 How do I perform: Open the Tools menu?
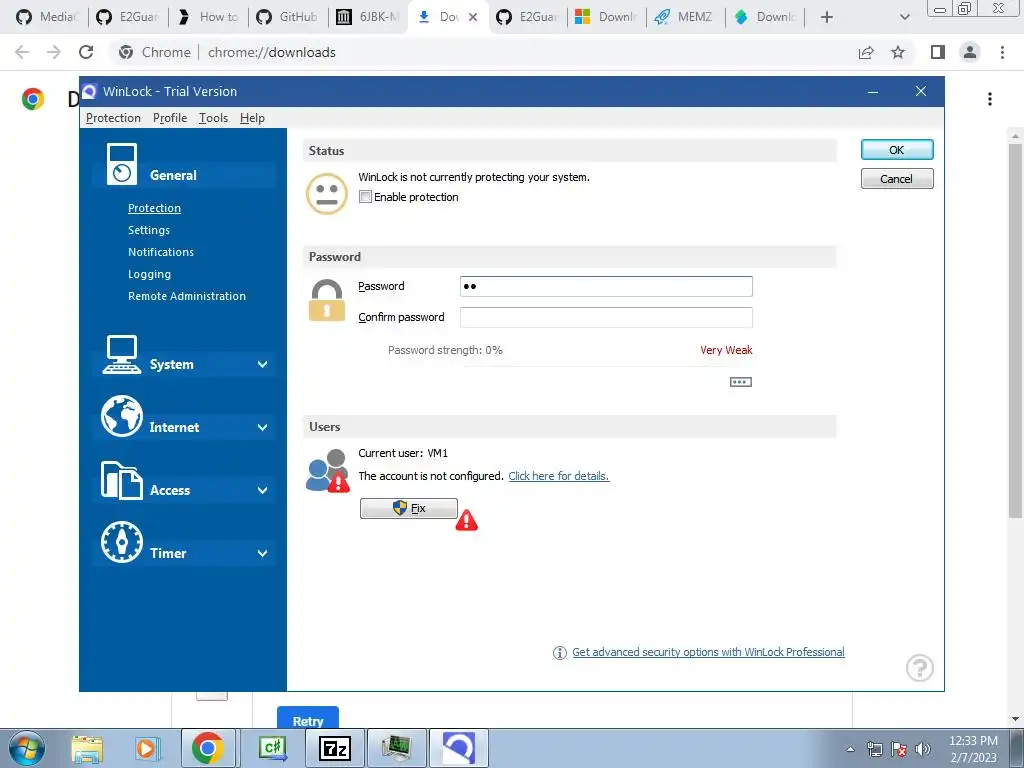click(x=213, y=118)
